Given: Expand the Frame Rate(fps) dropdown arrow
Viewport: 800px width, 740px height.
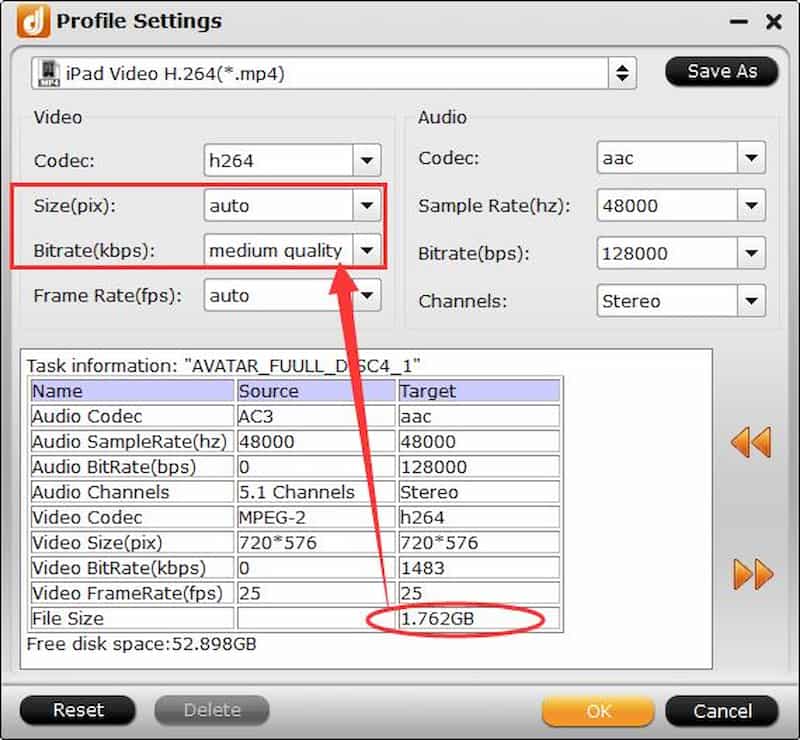Looking at the screenshot, I should click(366, 295).
